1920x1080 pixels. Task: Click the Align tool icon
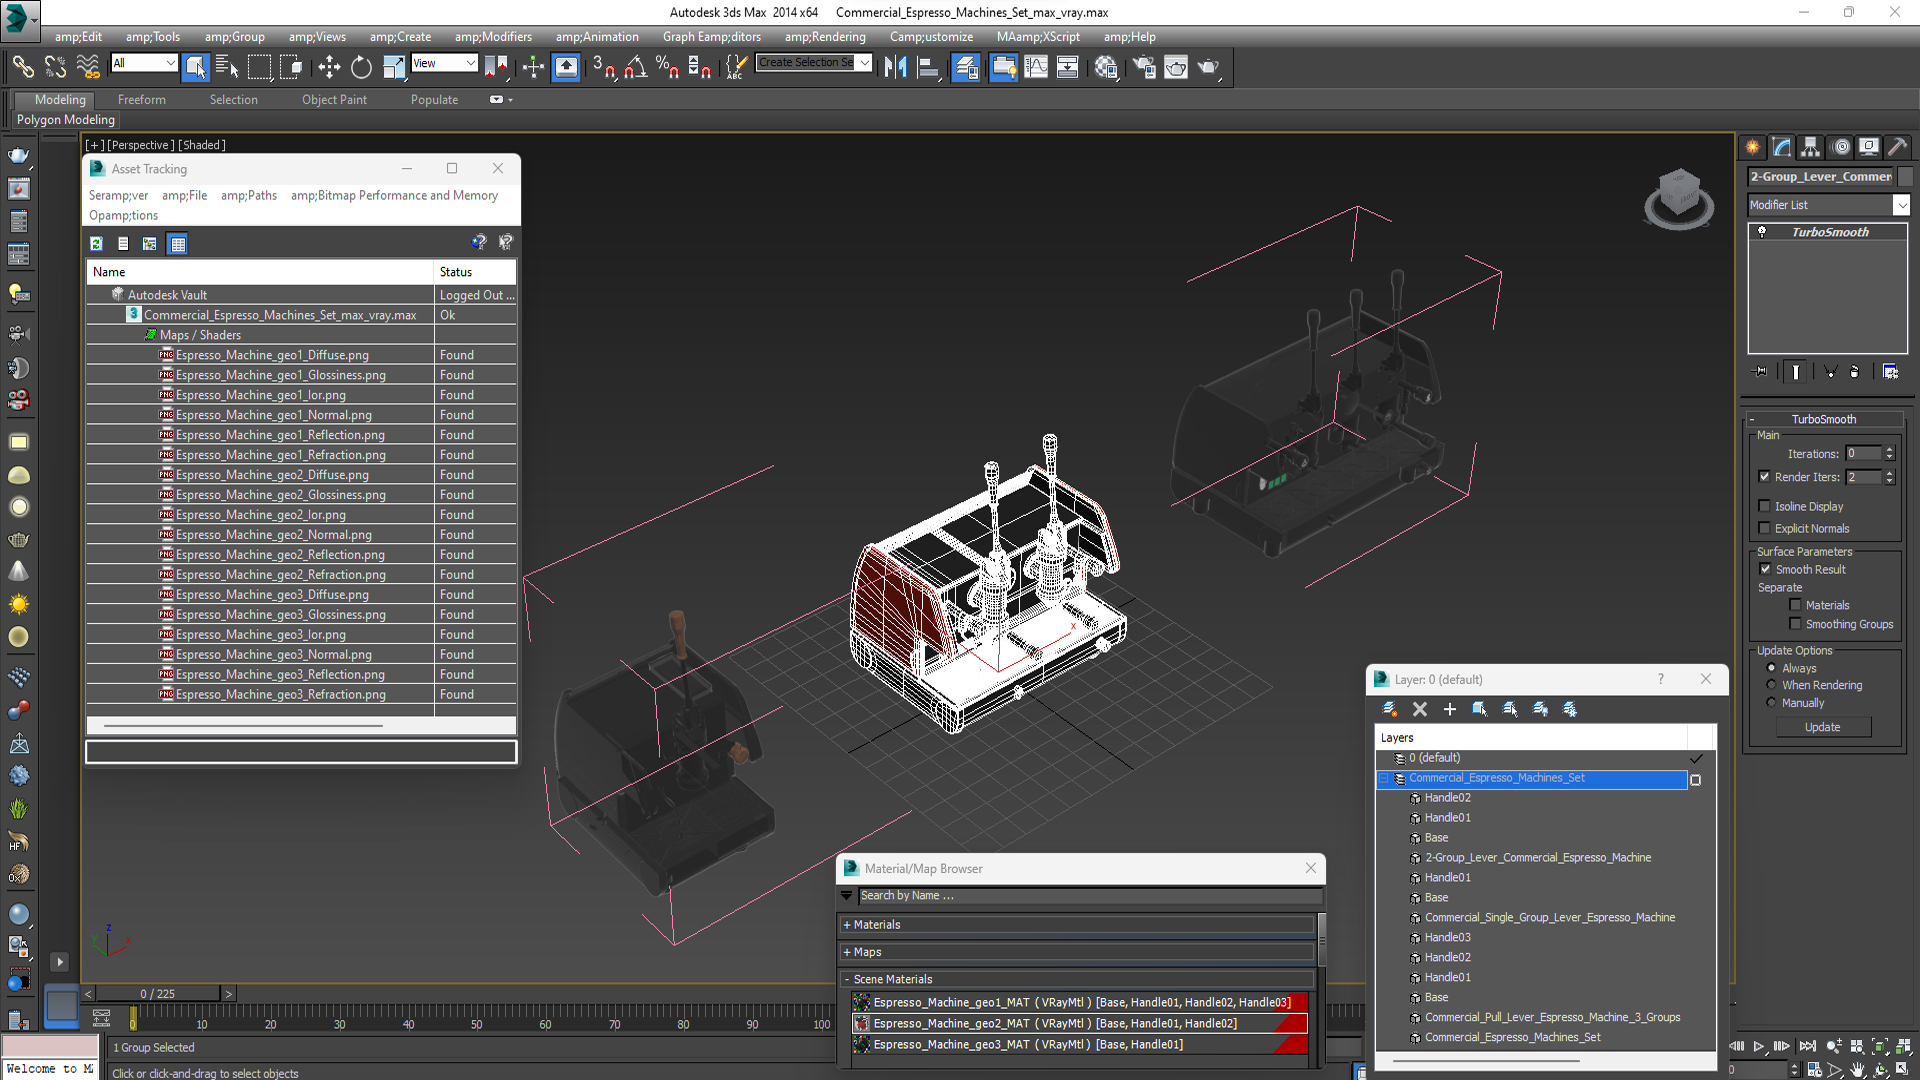[x=928, y=67]
